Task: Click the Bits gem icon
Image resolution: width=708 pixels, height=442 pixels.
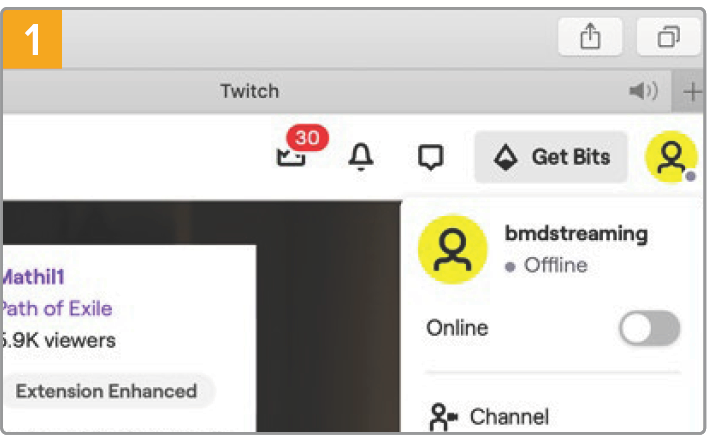Action: tap(506, 157)
